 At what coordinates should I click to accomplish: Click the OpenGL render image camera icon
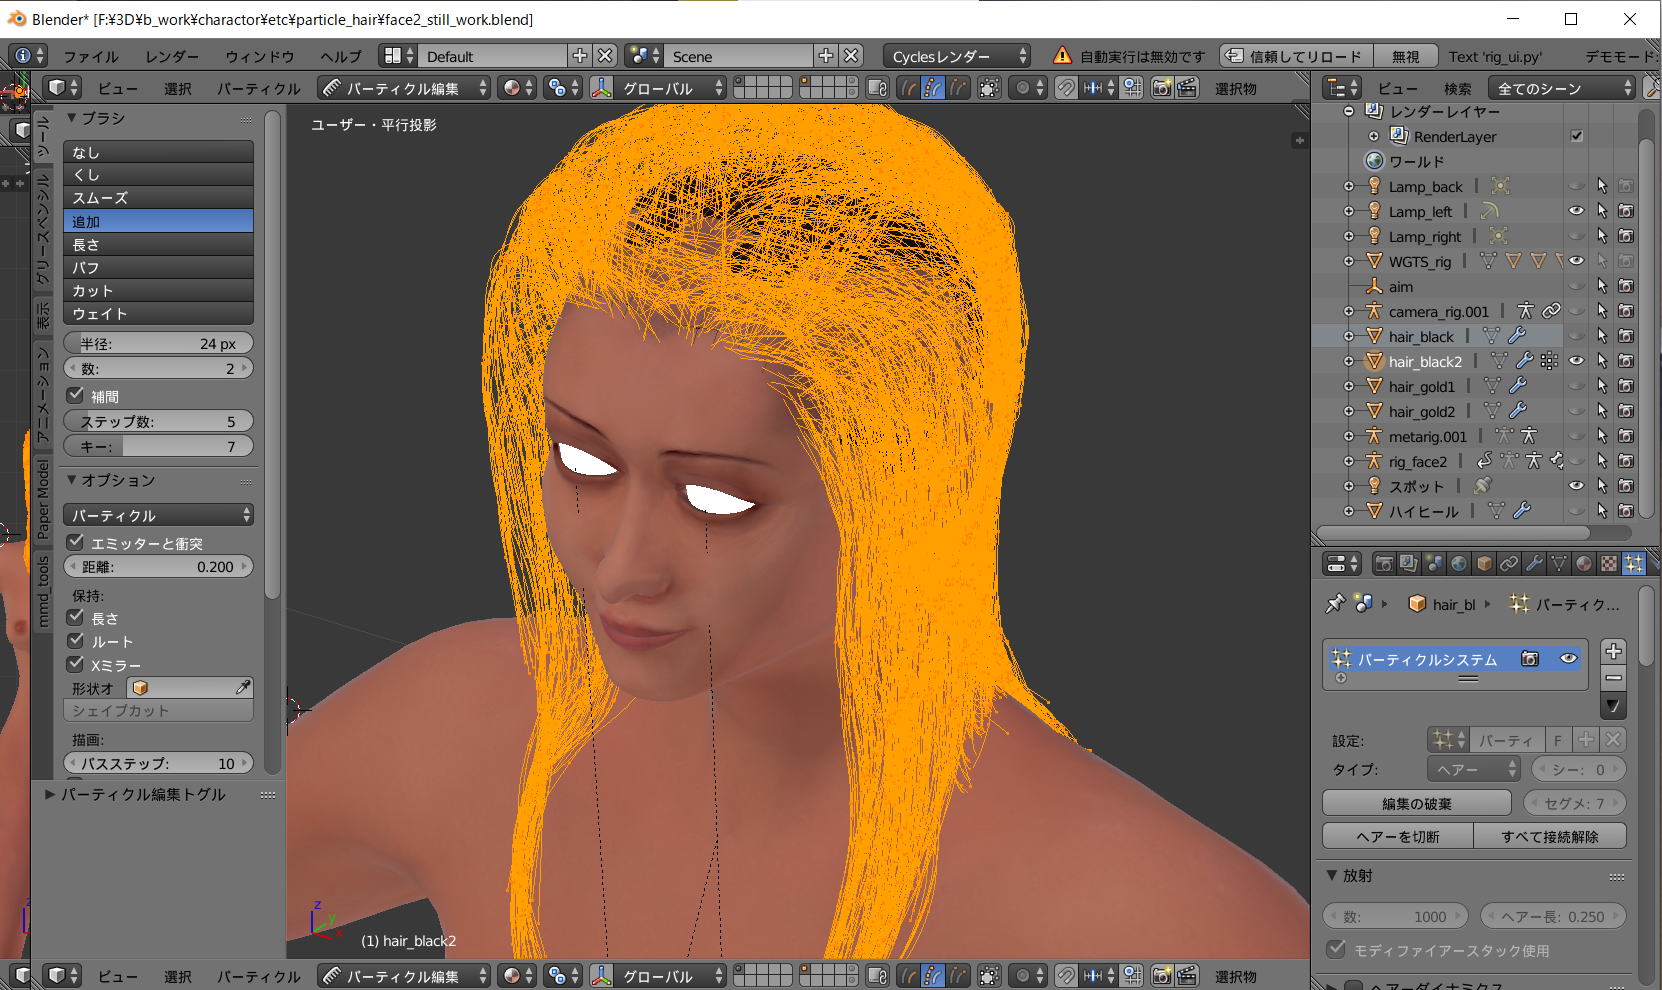point(1161,88)
